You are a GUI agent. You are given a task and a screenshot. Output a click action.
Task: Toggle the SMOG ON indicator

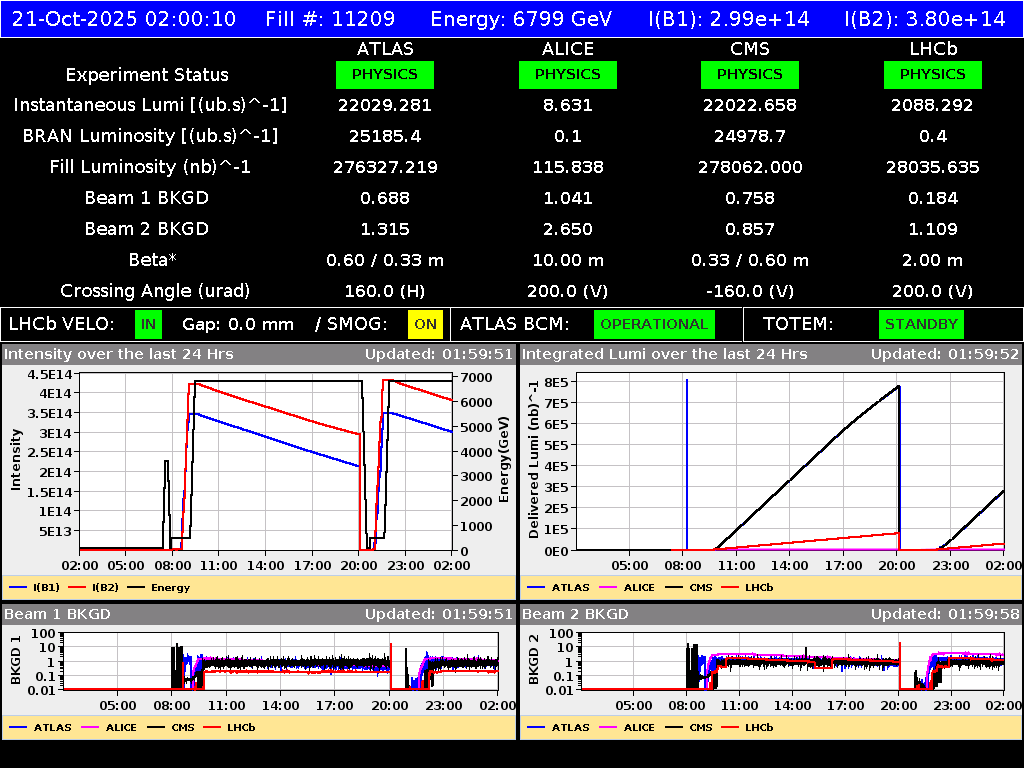(x=423, y=324)
